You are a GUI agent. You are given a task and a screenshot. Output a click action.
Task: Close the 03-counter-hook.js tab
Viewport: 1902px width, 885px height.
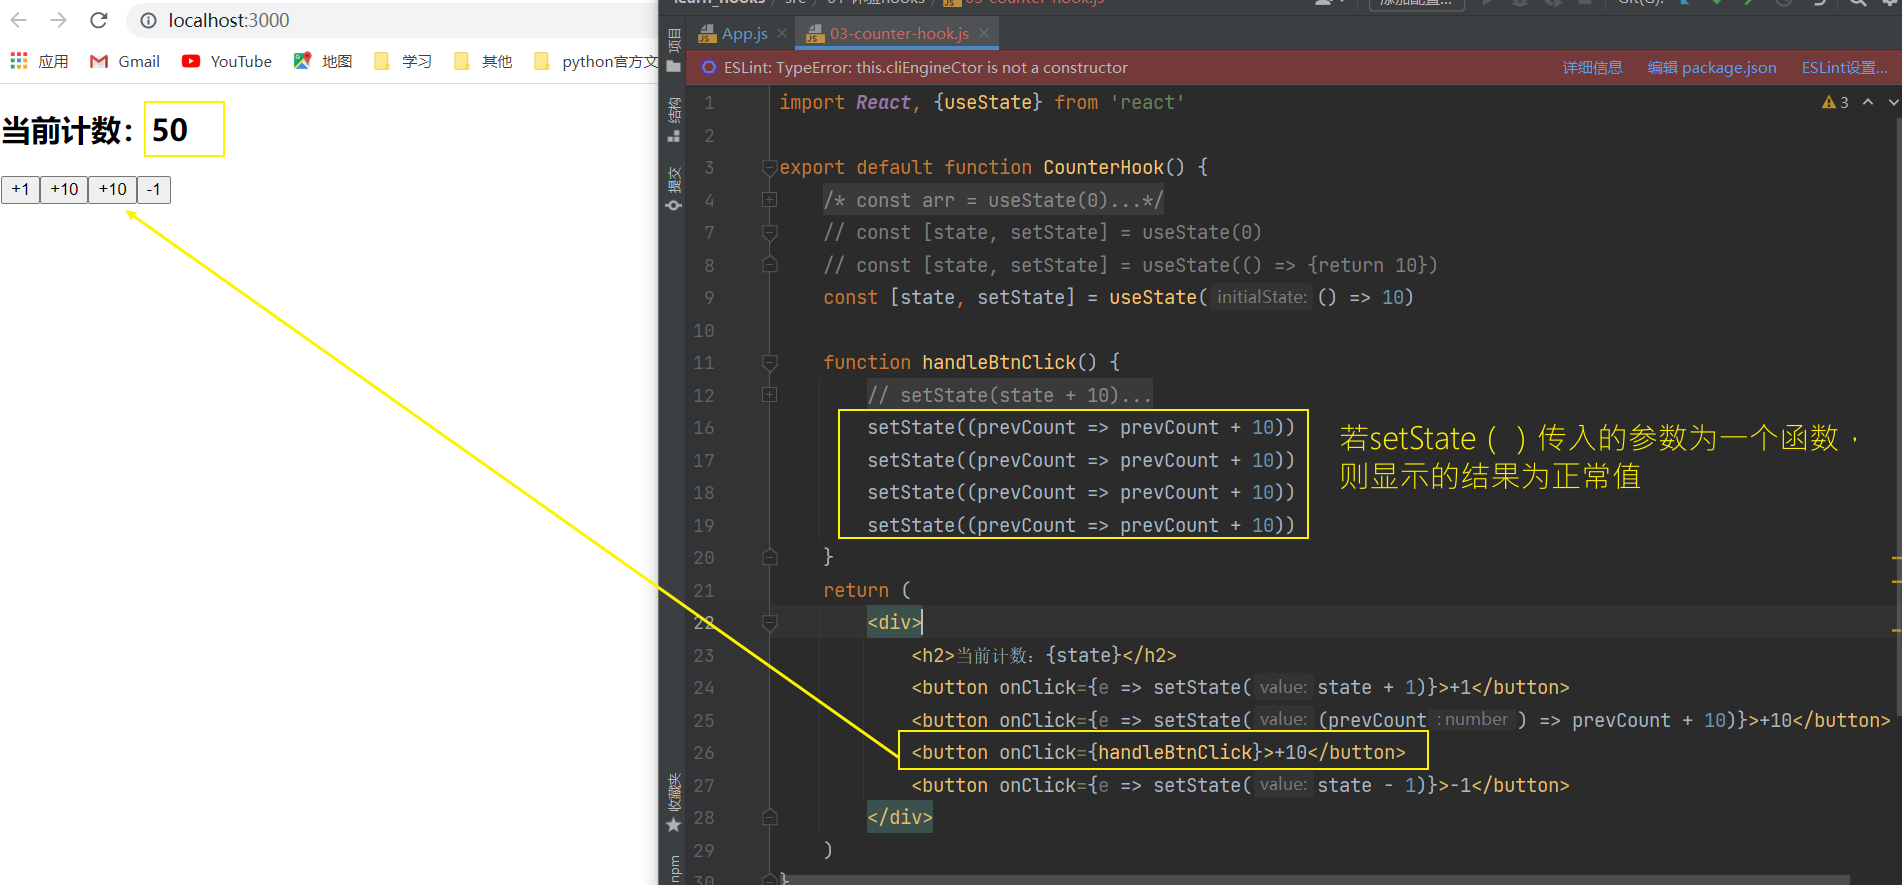pyautogui.click(x=984, y=33)
